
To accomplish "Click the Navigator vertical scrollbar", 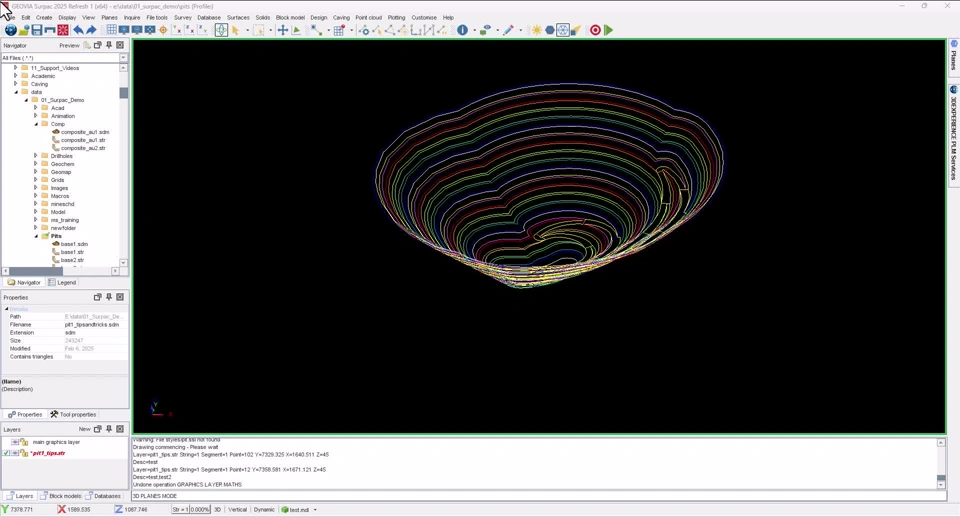I will [x=124, y=164].
